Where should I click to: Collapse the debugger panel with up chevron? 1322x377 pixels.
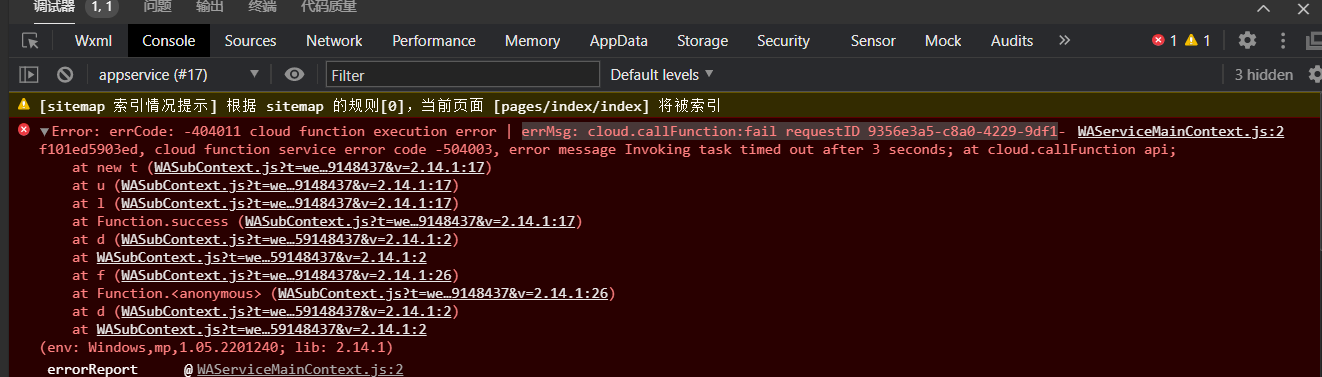coord(1263,8)
